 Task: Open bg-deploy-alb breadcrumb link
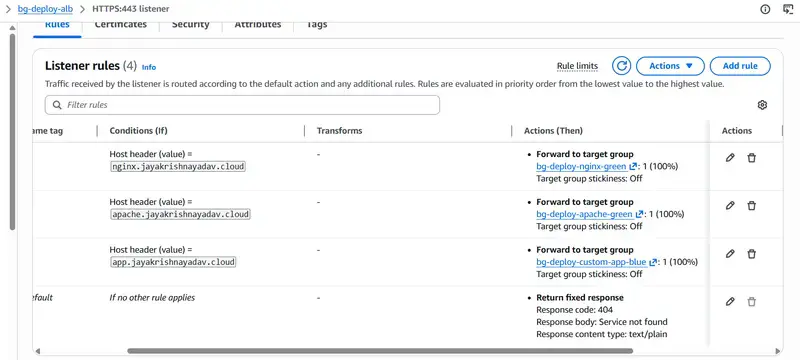coord(46,9)
